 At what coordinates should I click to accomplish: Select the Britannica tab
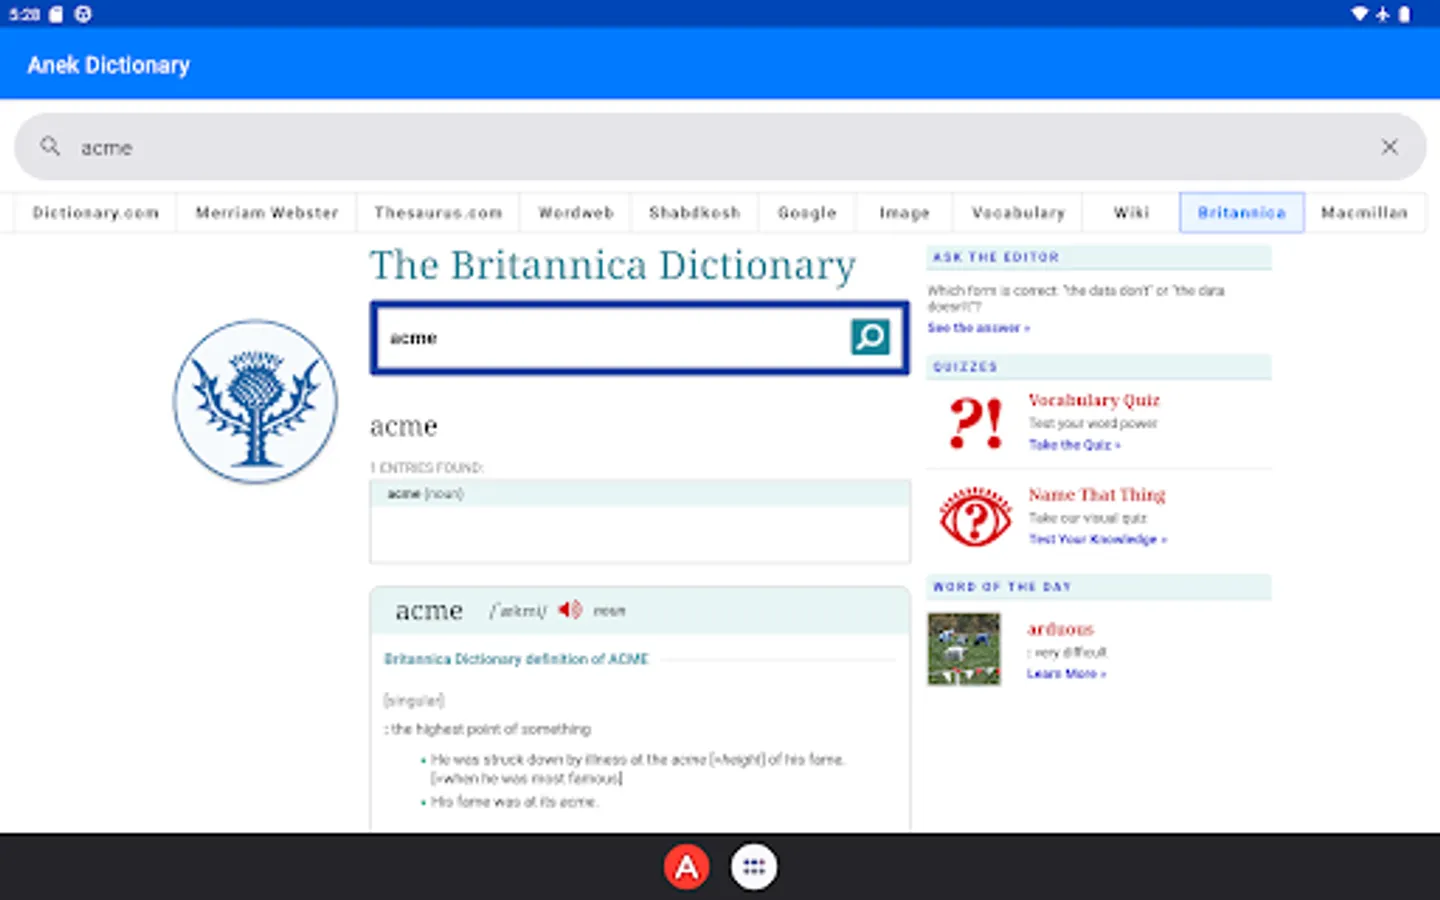pos(1242,213)
